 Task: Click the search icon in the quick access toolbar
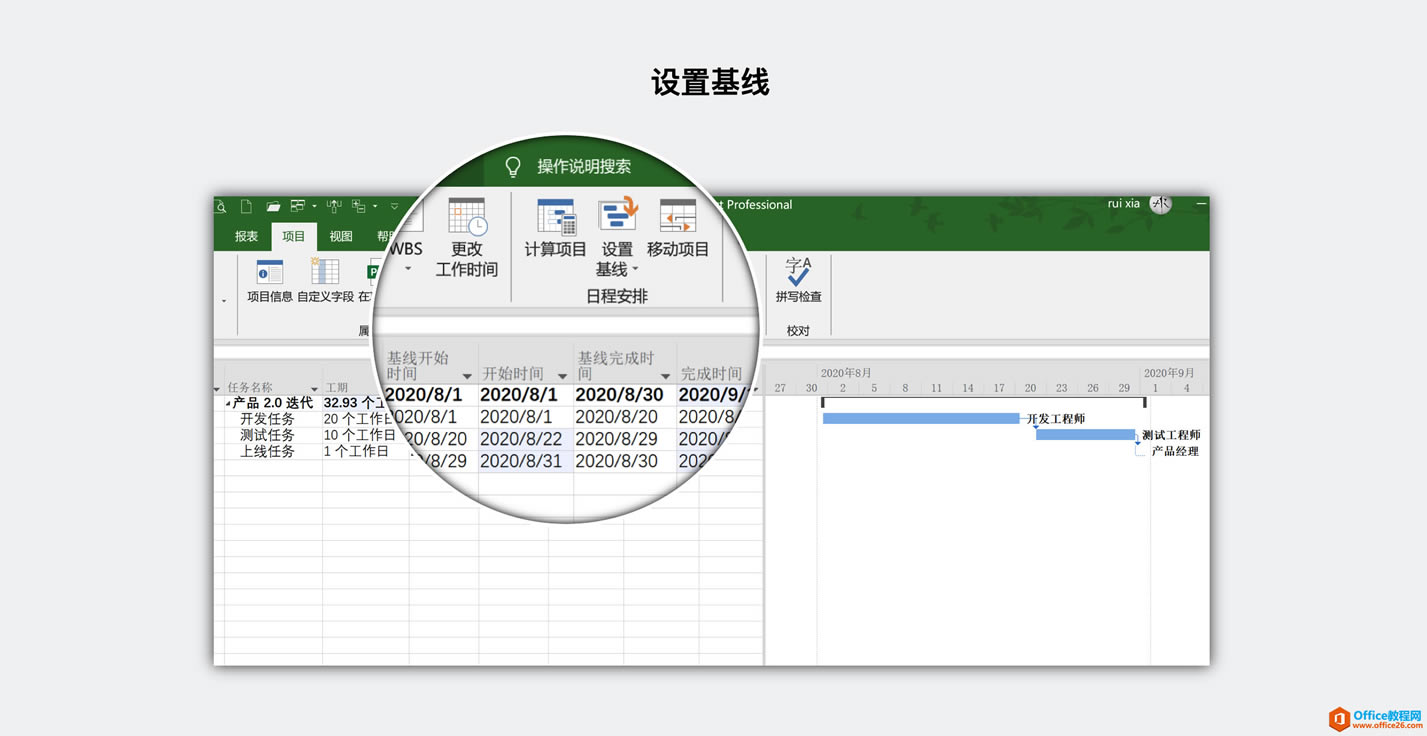(x=221, y=206)
